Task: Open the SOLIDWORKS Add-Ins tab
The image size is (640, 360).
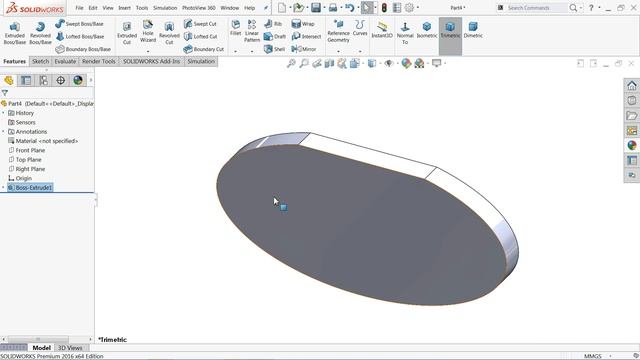Action: click(x=151, y=61)
